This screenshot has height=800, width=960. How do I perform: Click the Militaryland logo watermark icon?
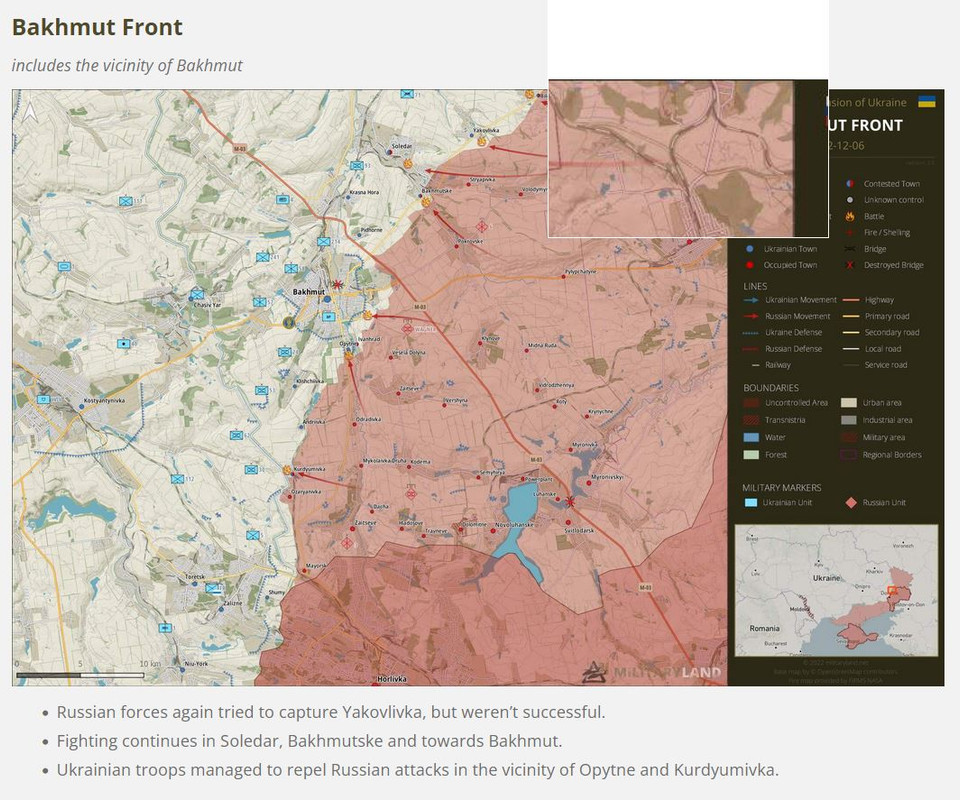(593, 671)
